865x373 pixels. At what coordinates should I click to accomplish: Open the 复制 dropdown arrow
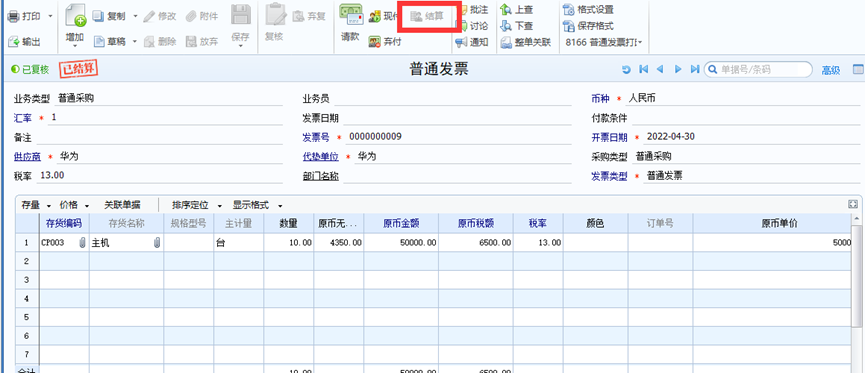pos(135,17)
